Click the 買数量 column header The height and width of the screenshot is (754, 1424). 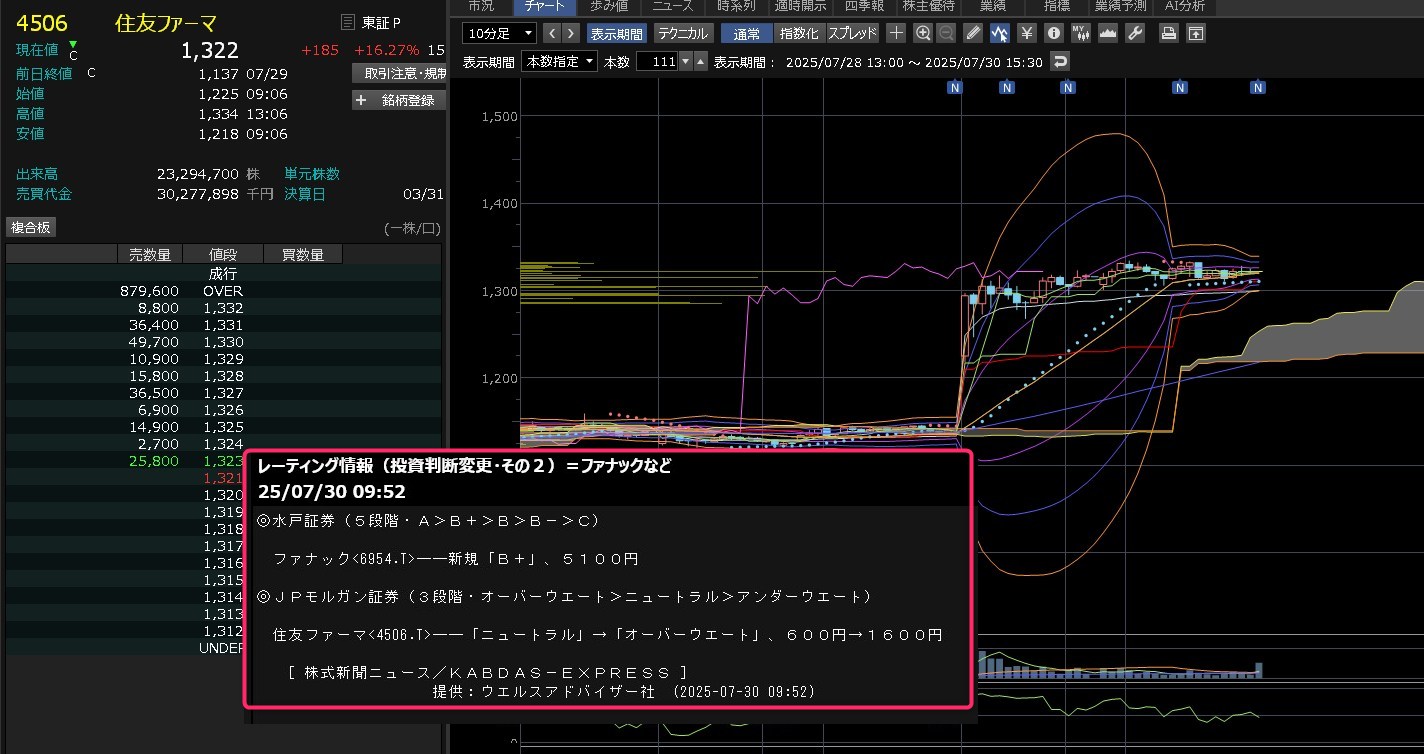tap(302, 255)
